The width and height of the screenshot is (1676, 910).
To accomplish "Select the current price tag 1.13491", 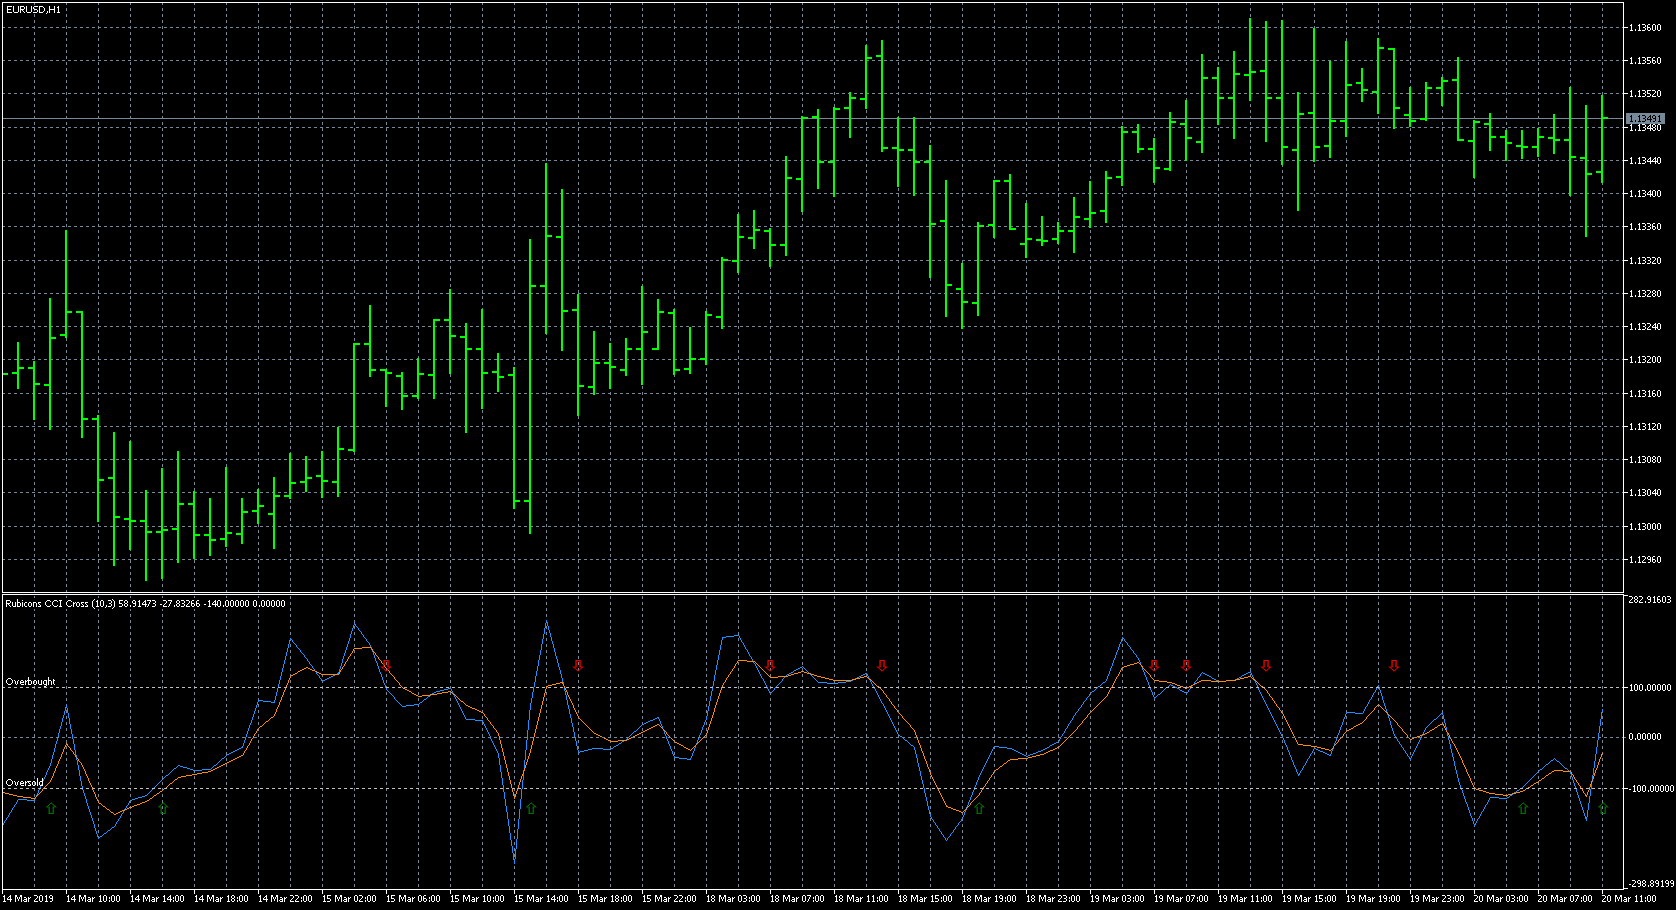I will click(x=1645, y=119).
